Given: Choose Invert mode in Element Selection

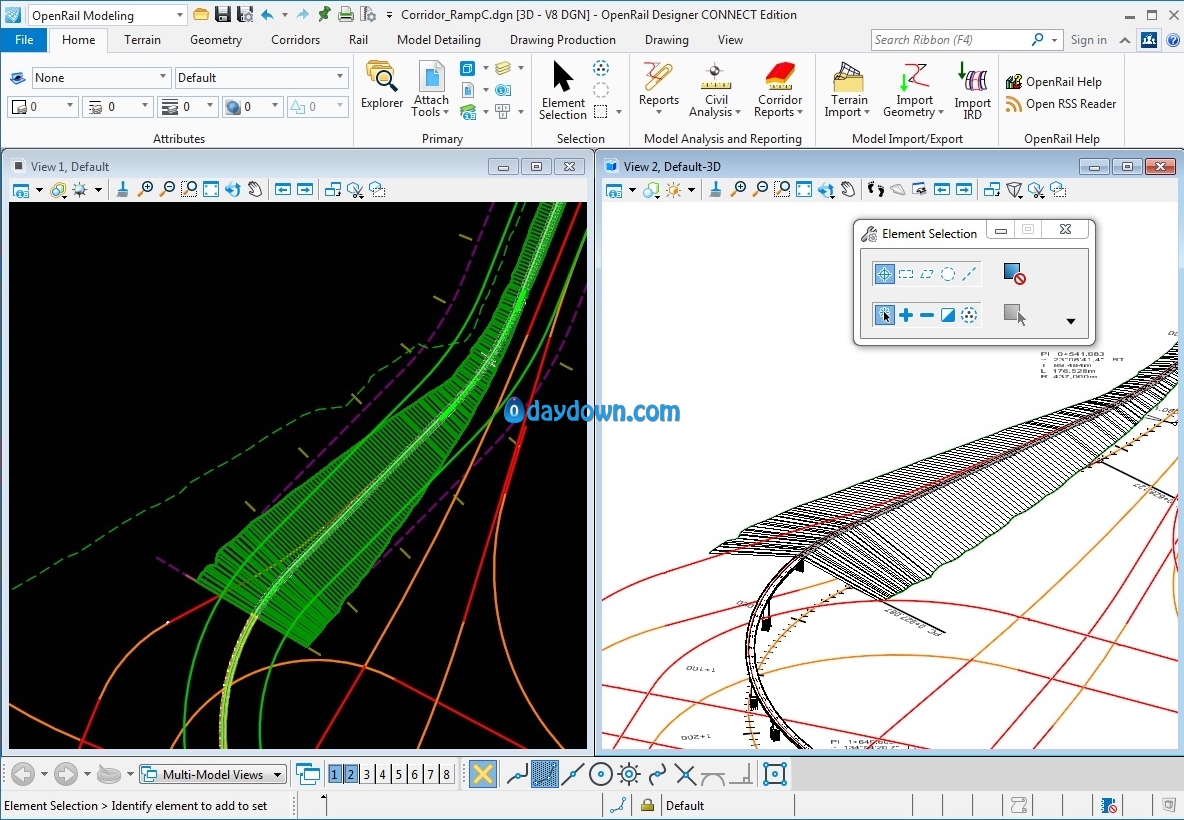Looking at the screenshot, I should [948, 315].
